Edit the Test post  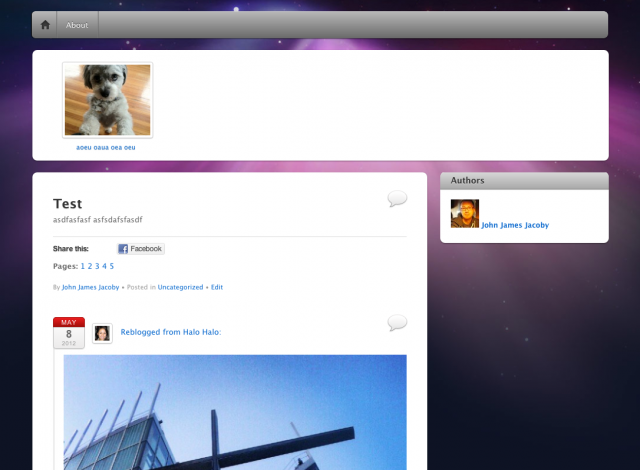coord(217,287)
